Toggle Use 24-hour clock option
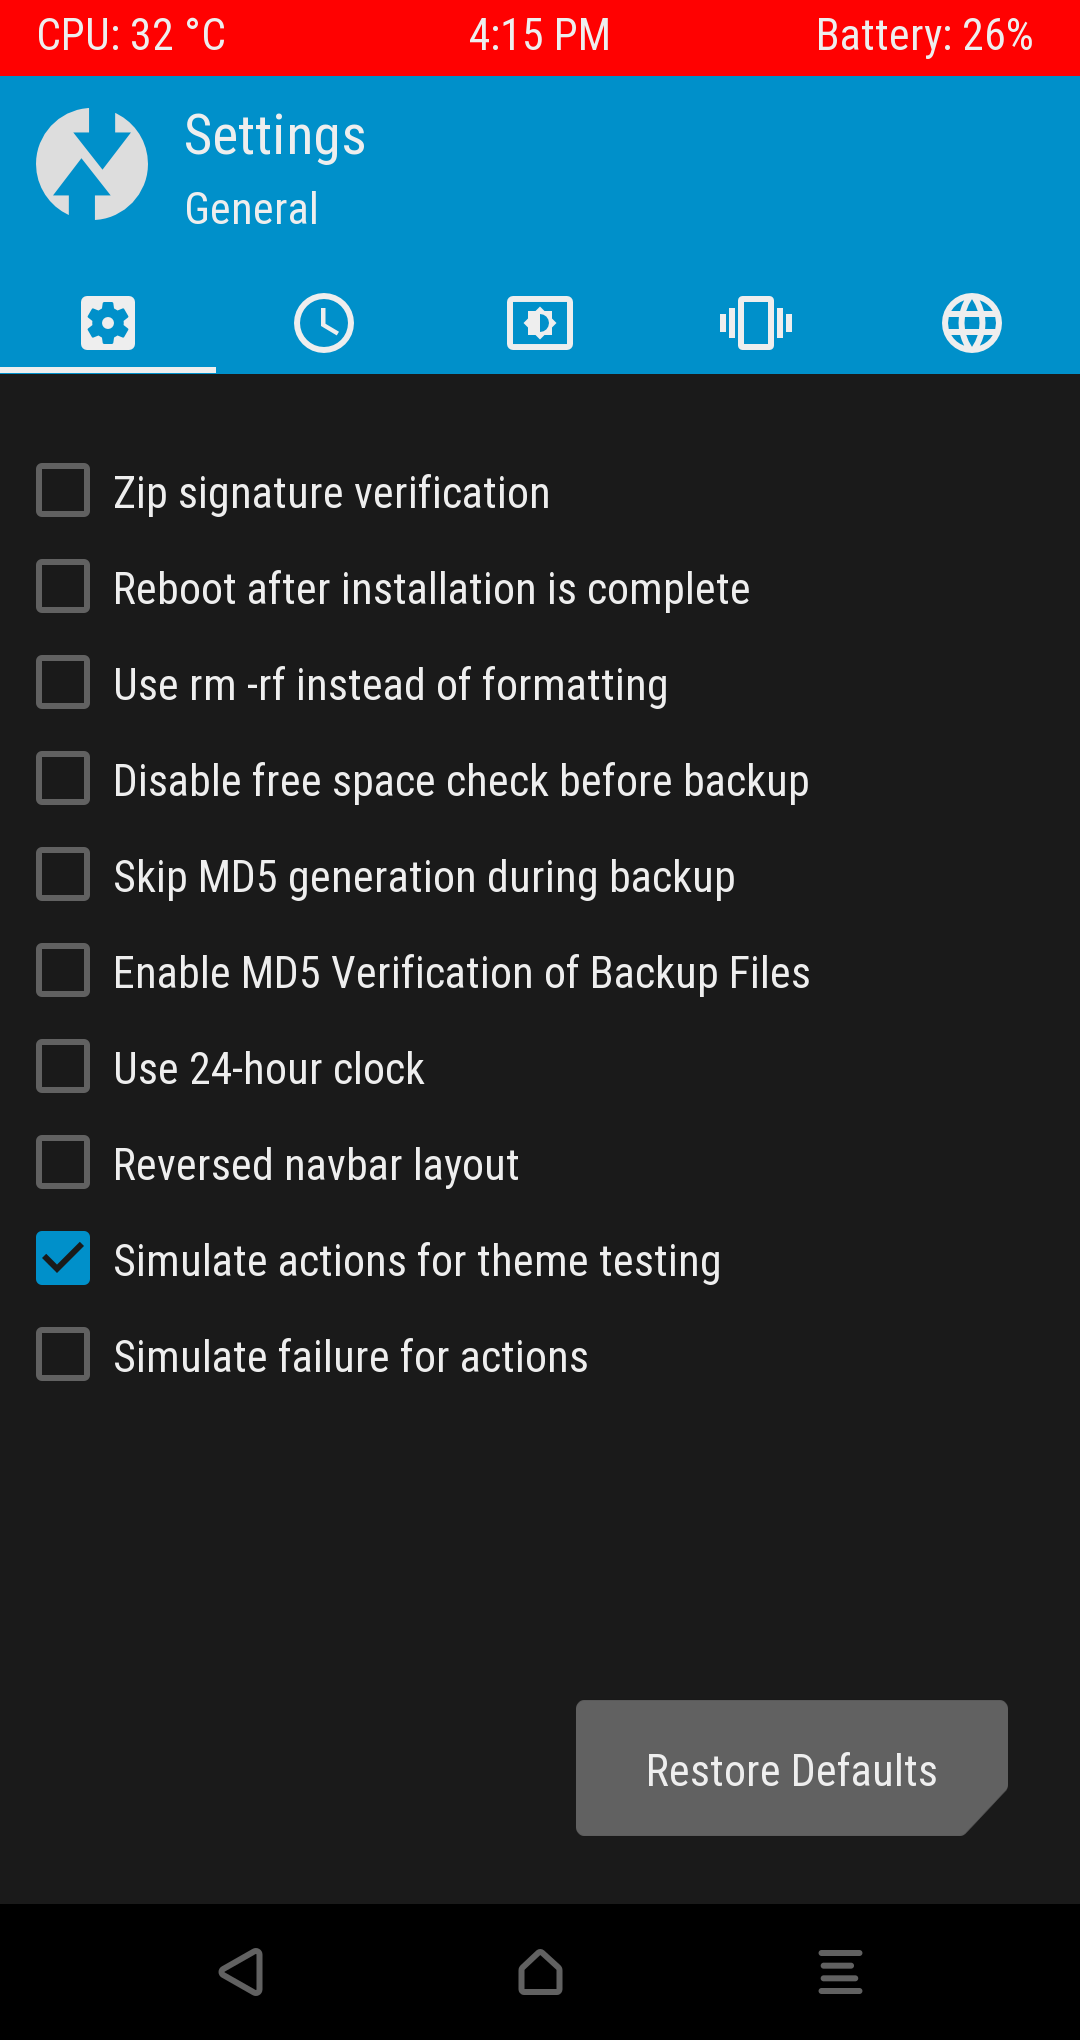Image resolution: width=1080 pixels, height=2040 pixels. [63, 1066]
